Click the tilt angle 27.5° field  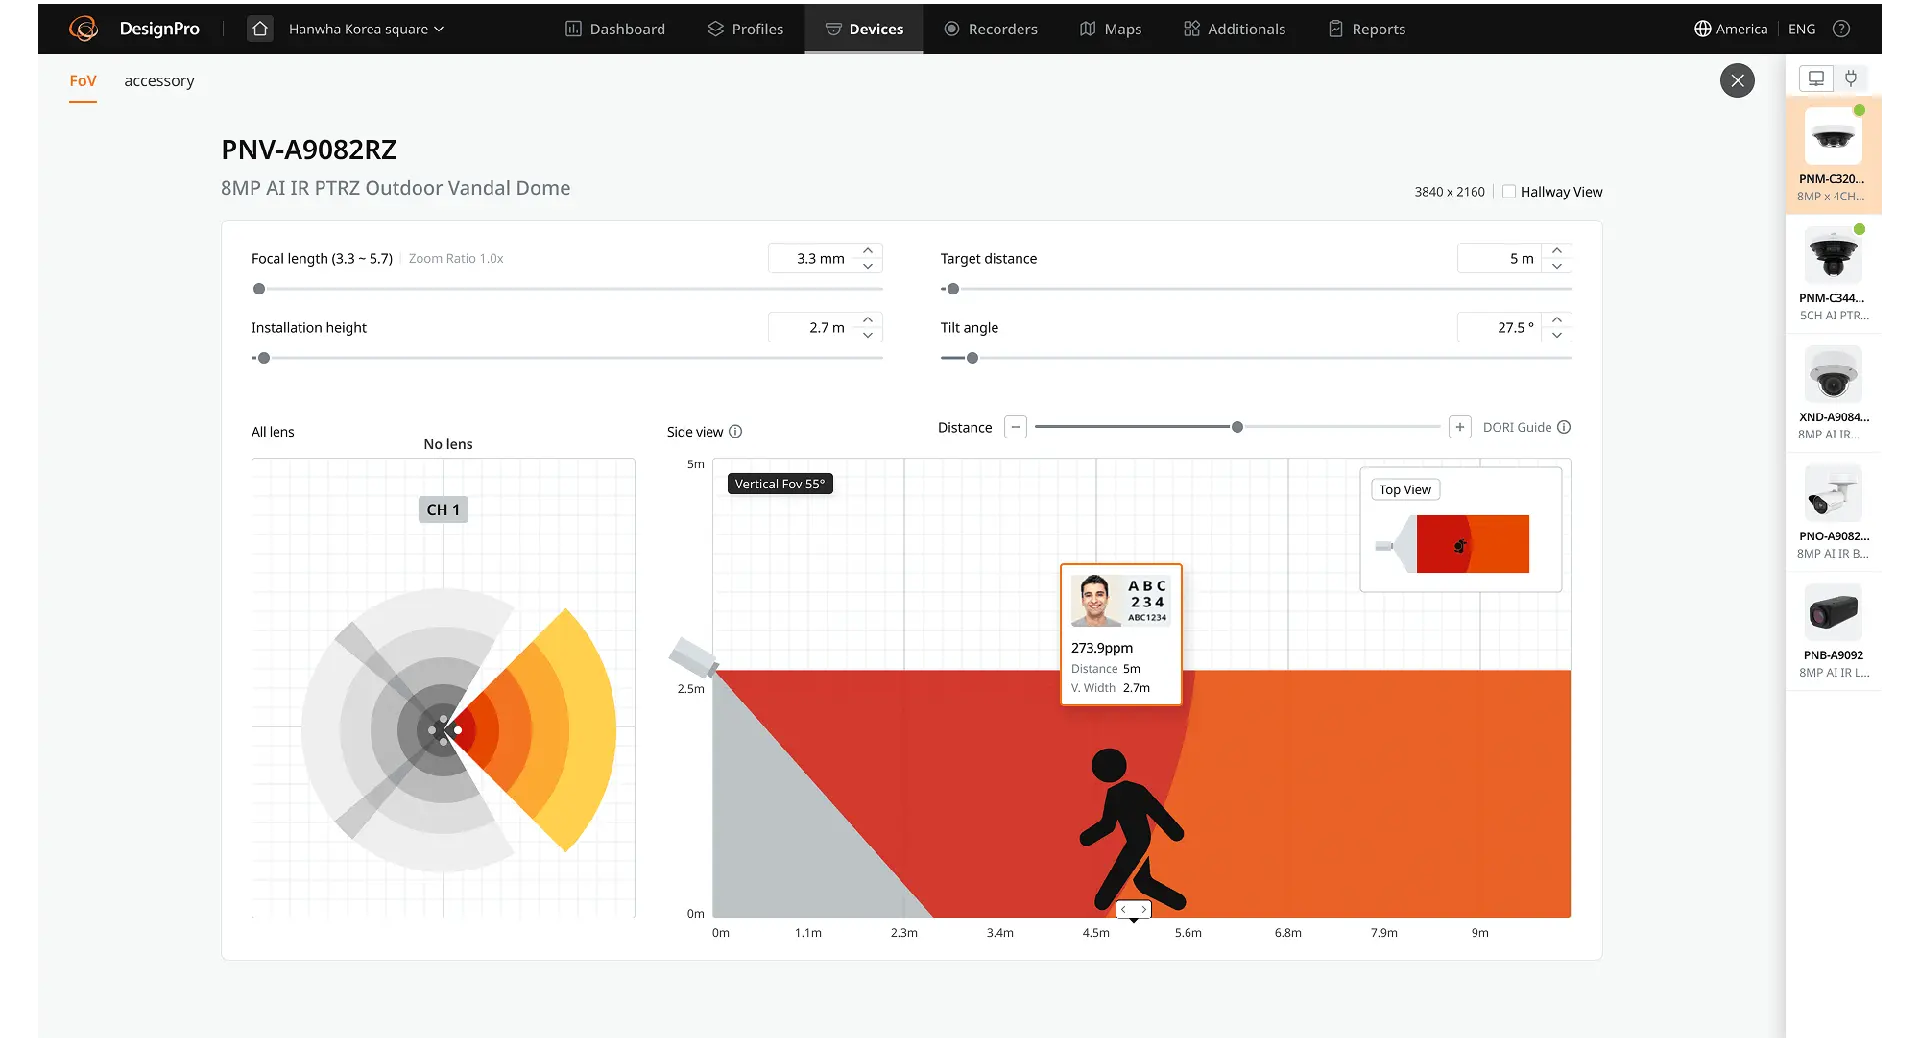point(1499,327)
